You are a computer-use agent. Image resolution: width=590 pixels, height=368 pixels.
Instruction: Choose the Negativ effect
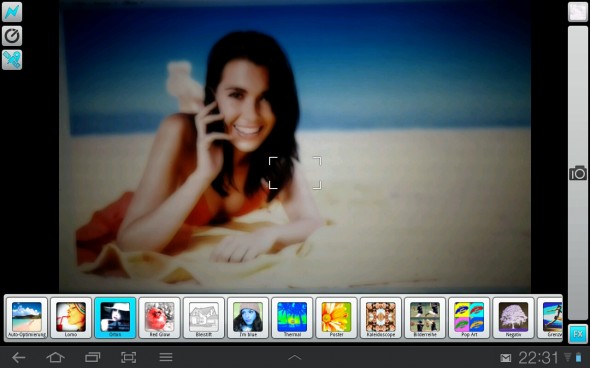click(x=513, y=318)
